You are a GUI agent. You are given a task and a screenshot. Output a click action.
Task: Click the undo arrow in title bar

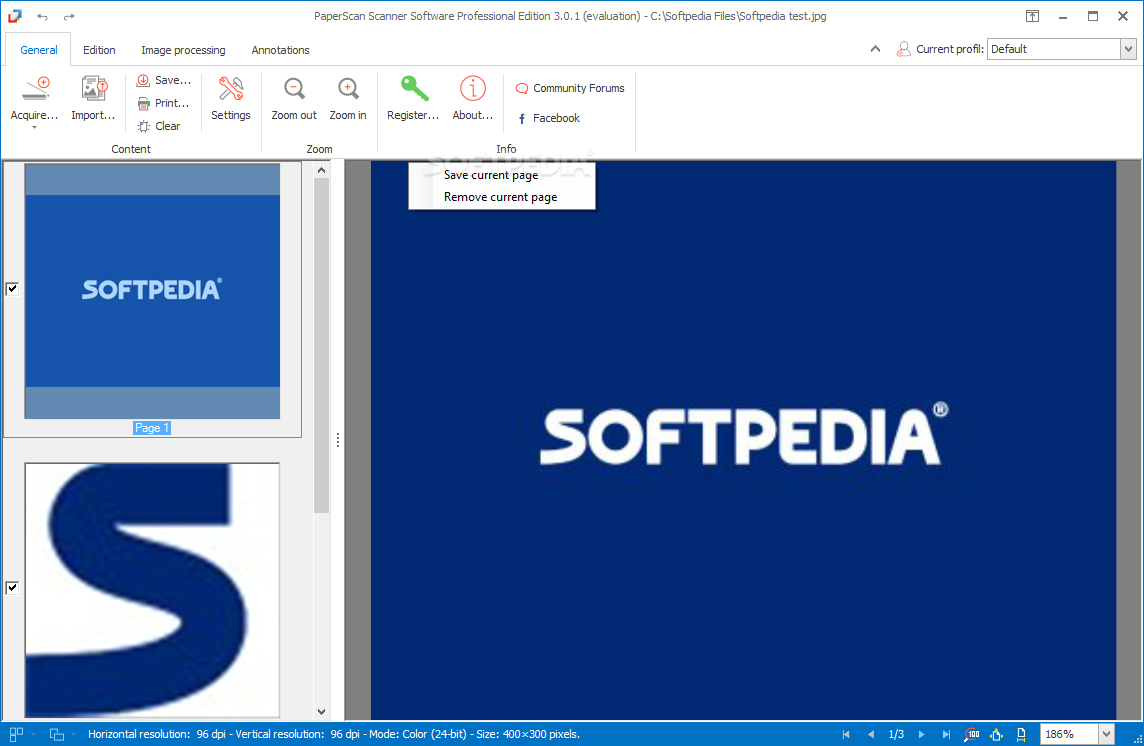pos(42,16)
